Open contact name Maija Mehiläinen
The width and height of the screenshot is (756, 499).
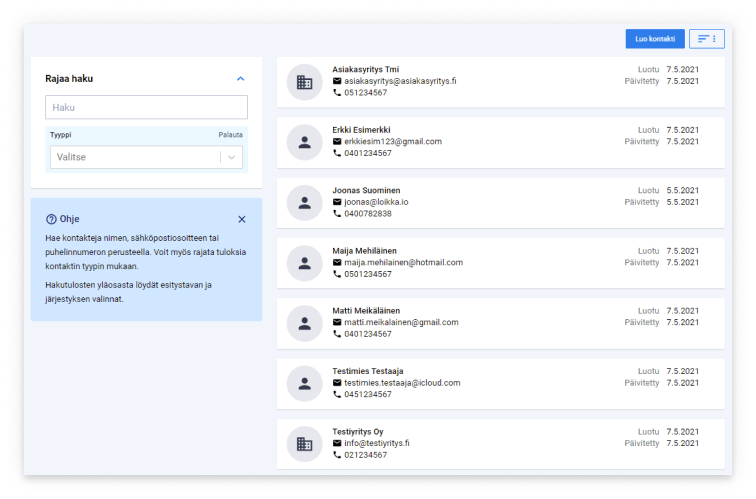tap(364, 251)
